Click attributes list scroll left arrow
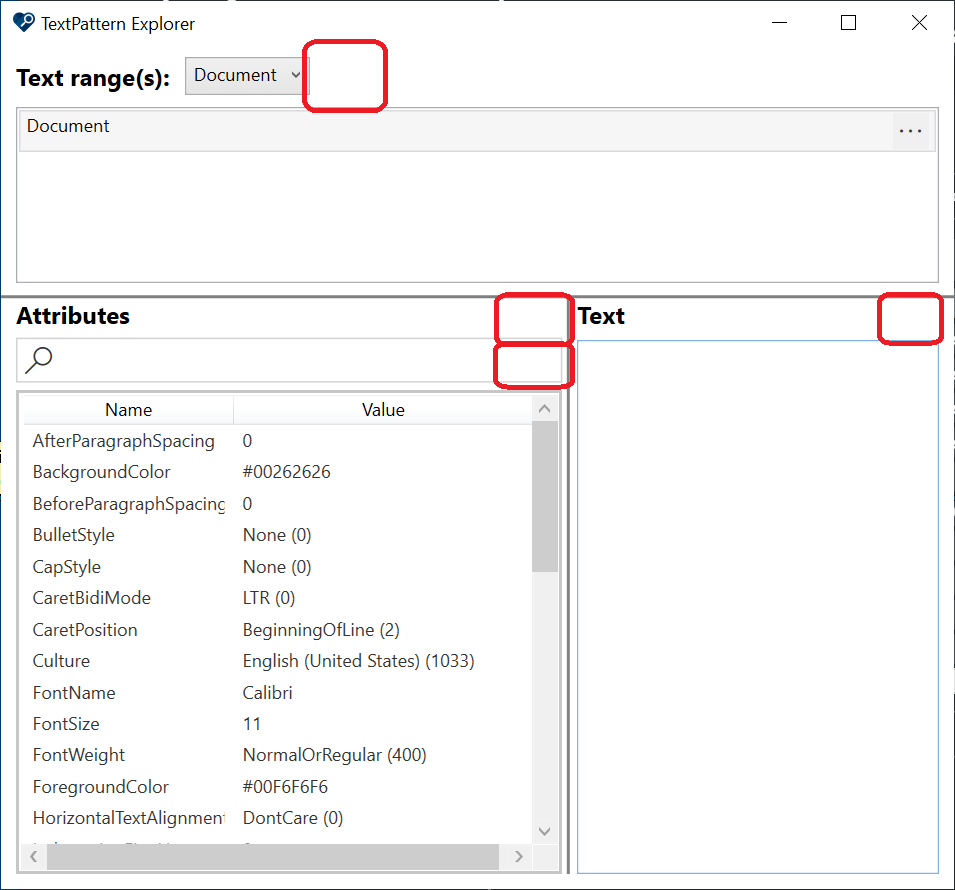955x890 pixels. [x=34, y=856]
